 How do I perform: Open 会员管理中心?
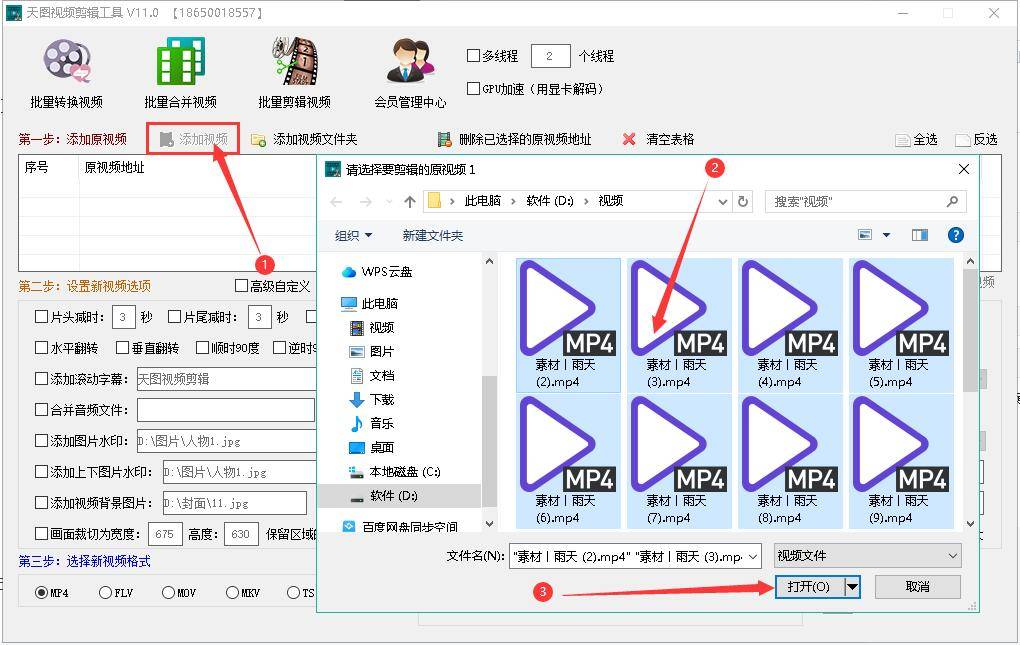[x=410, y=73]
